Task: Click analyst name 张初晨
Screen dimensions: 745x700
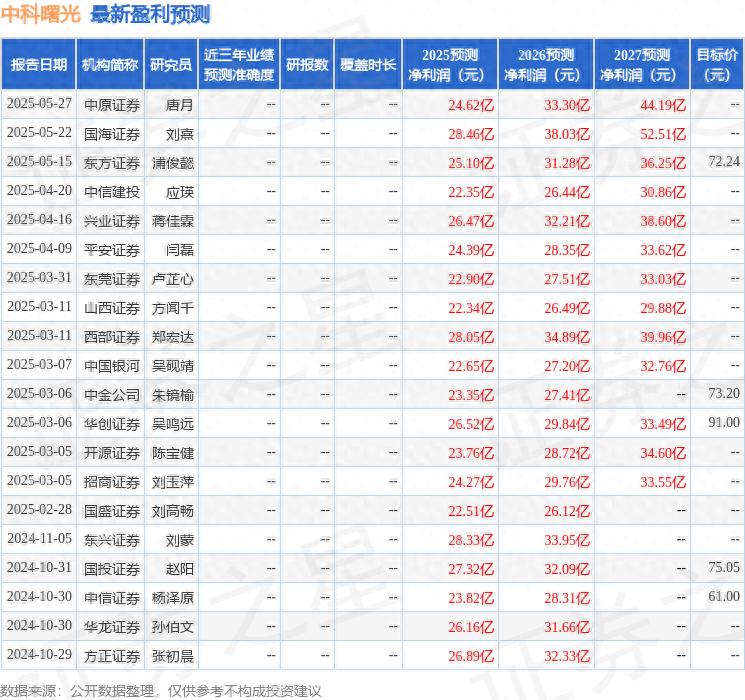Action: coord(173,656)
